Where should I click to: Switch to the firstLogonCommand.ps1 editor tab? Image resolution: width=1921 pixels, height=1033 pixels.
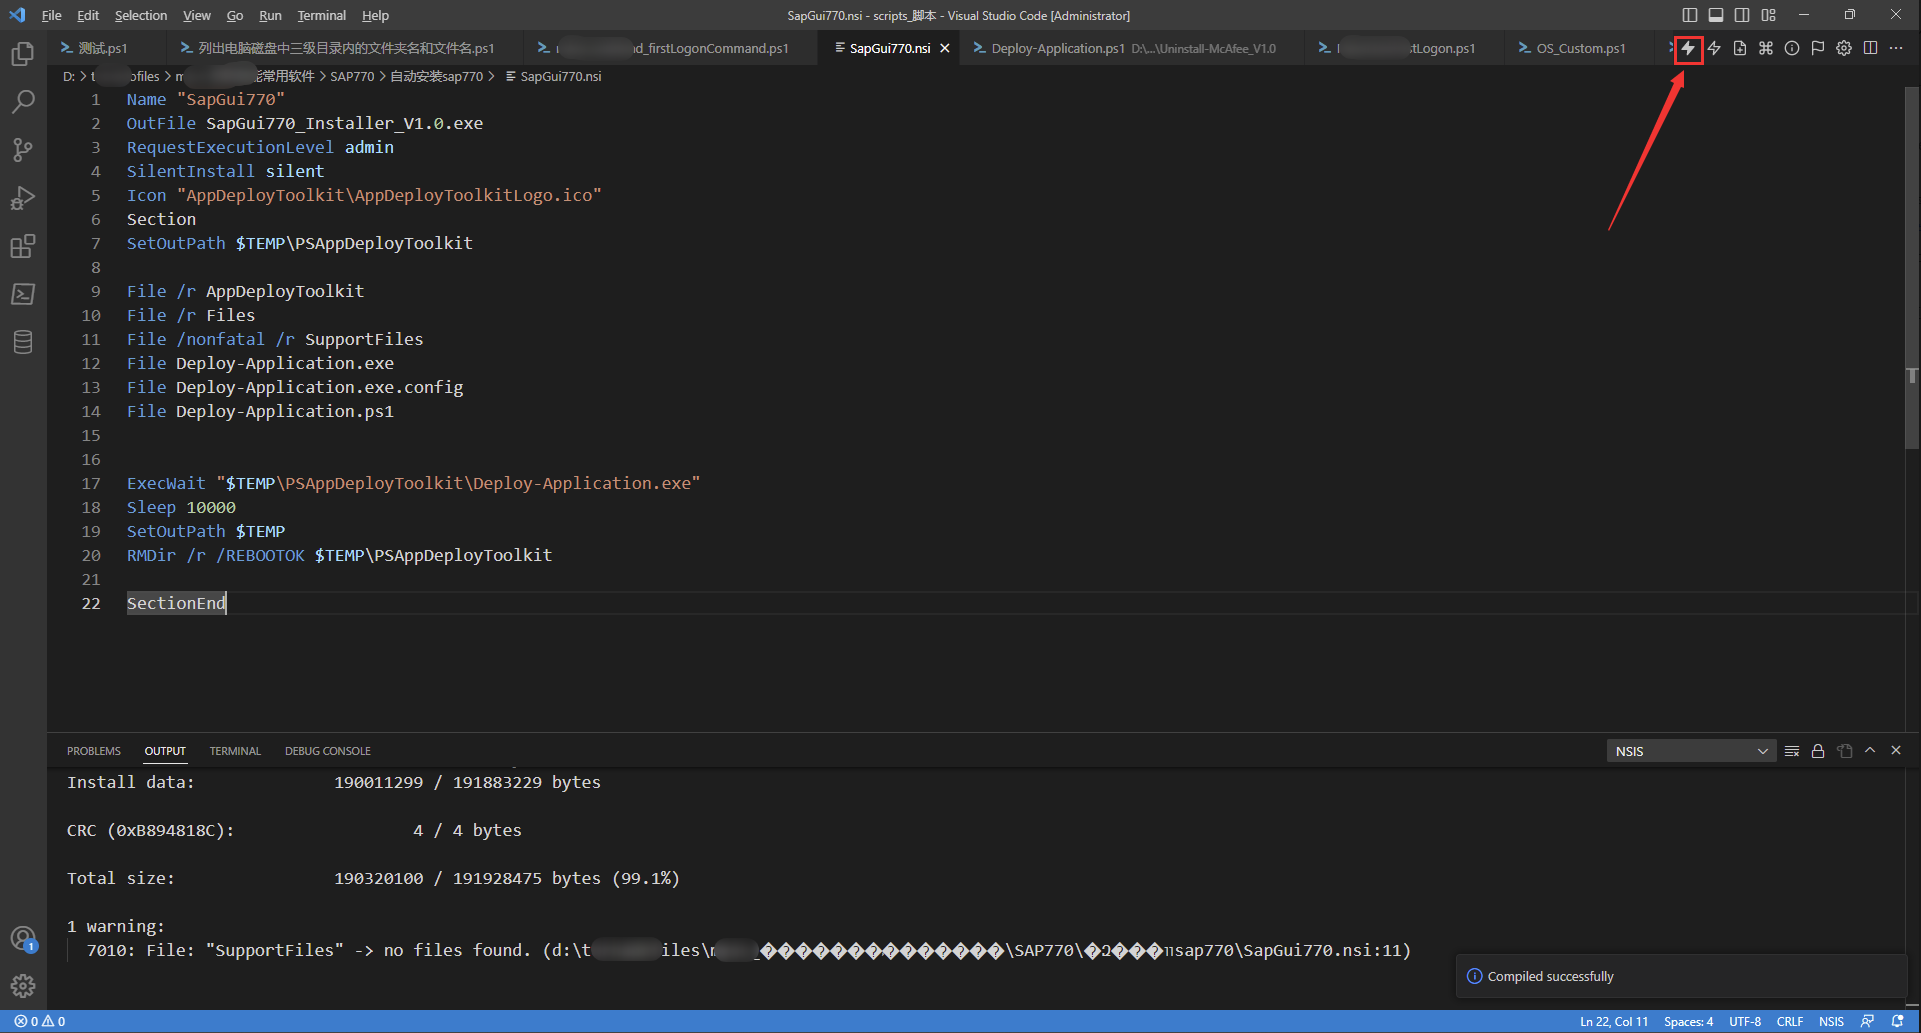click(672, 48)
